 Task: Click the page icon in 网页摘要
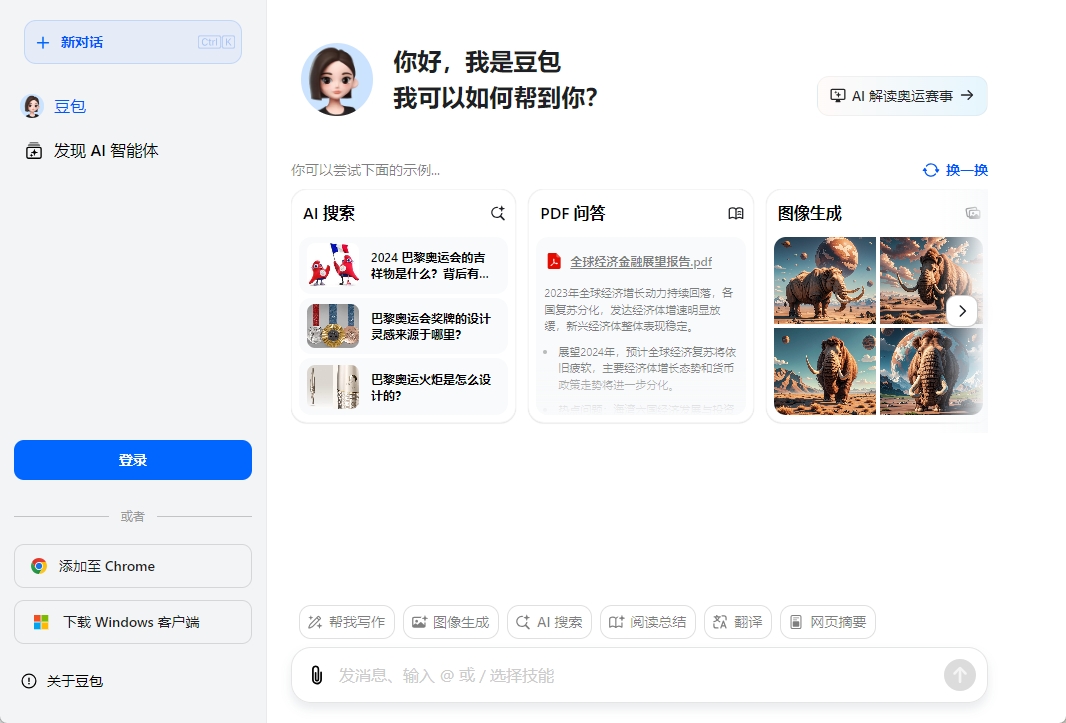796,622
